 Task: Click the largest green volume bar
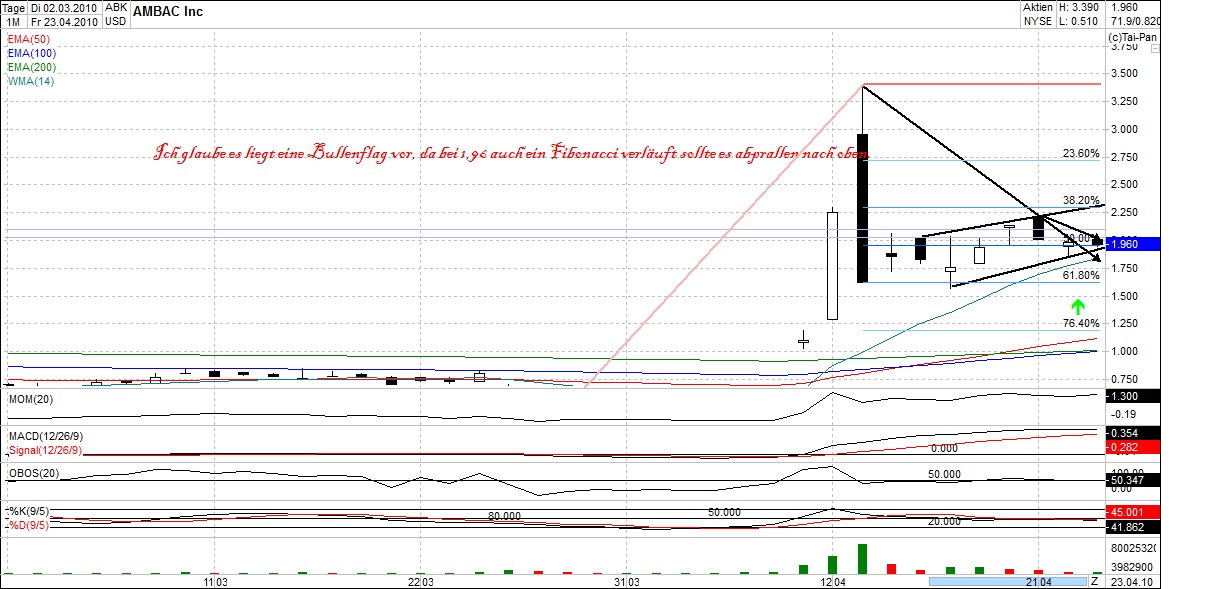(862, 559)
